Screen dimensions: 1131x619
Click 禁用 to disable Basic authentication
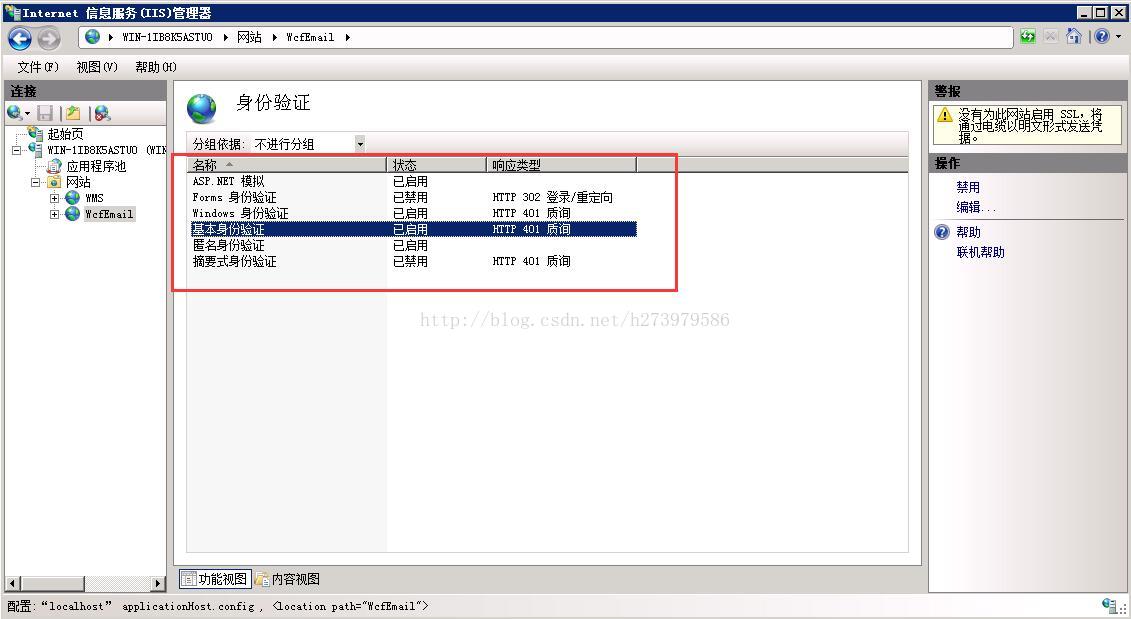pyautogui.click(x=967, y=187)
